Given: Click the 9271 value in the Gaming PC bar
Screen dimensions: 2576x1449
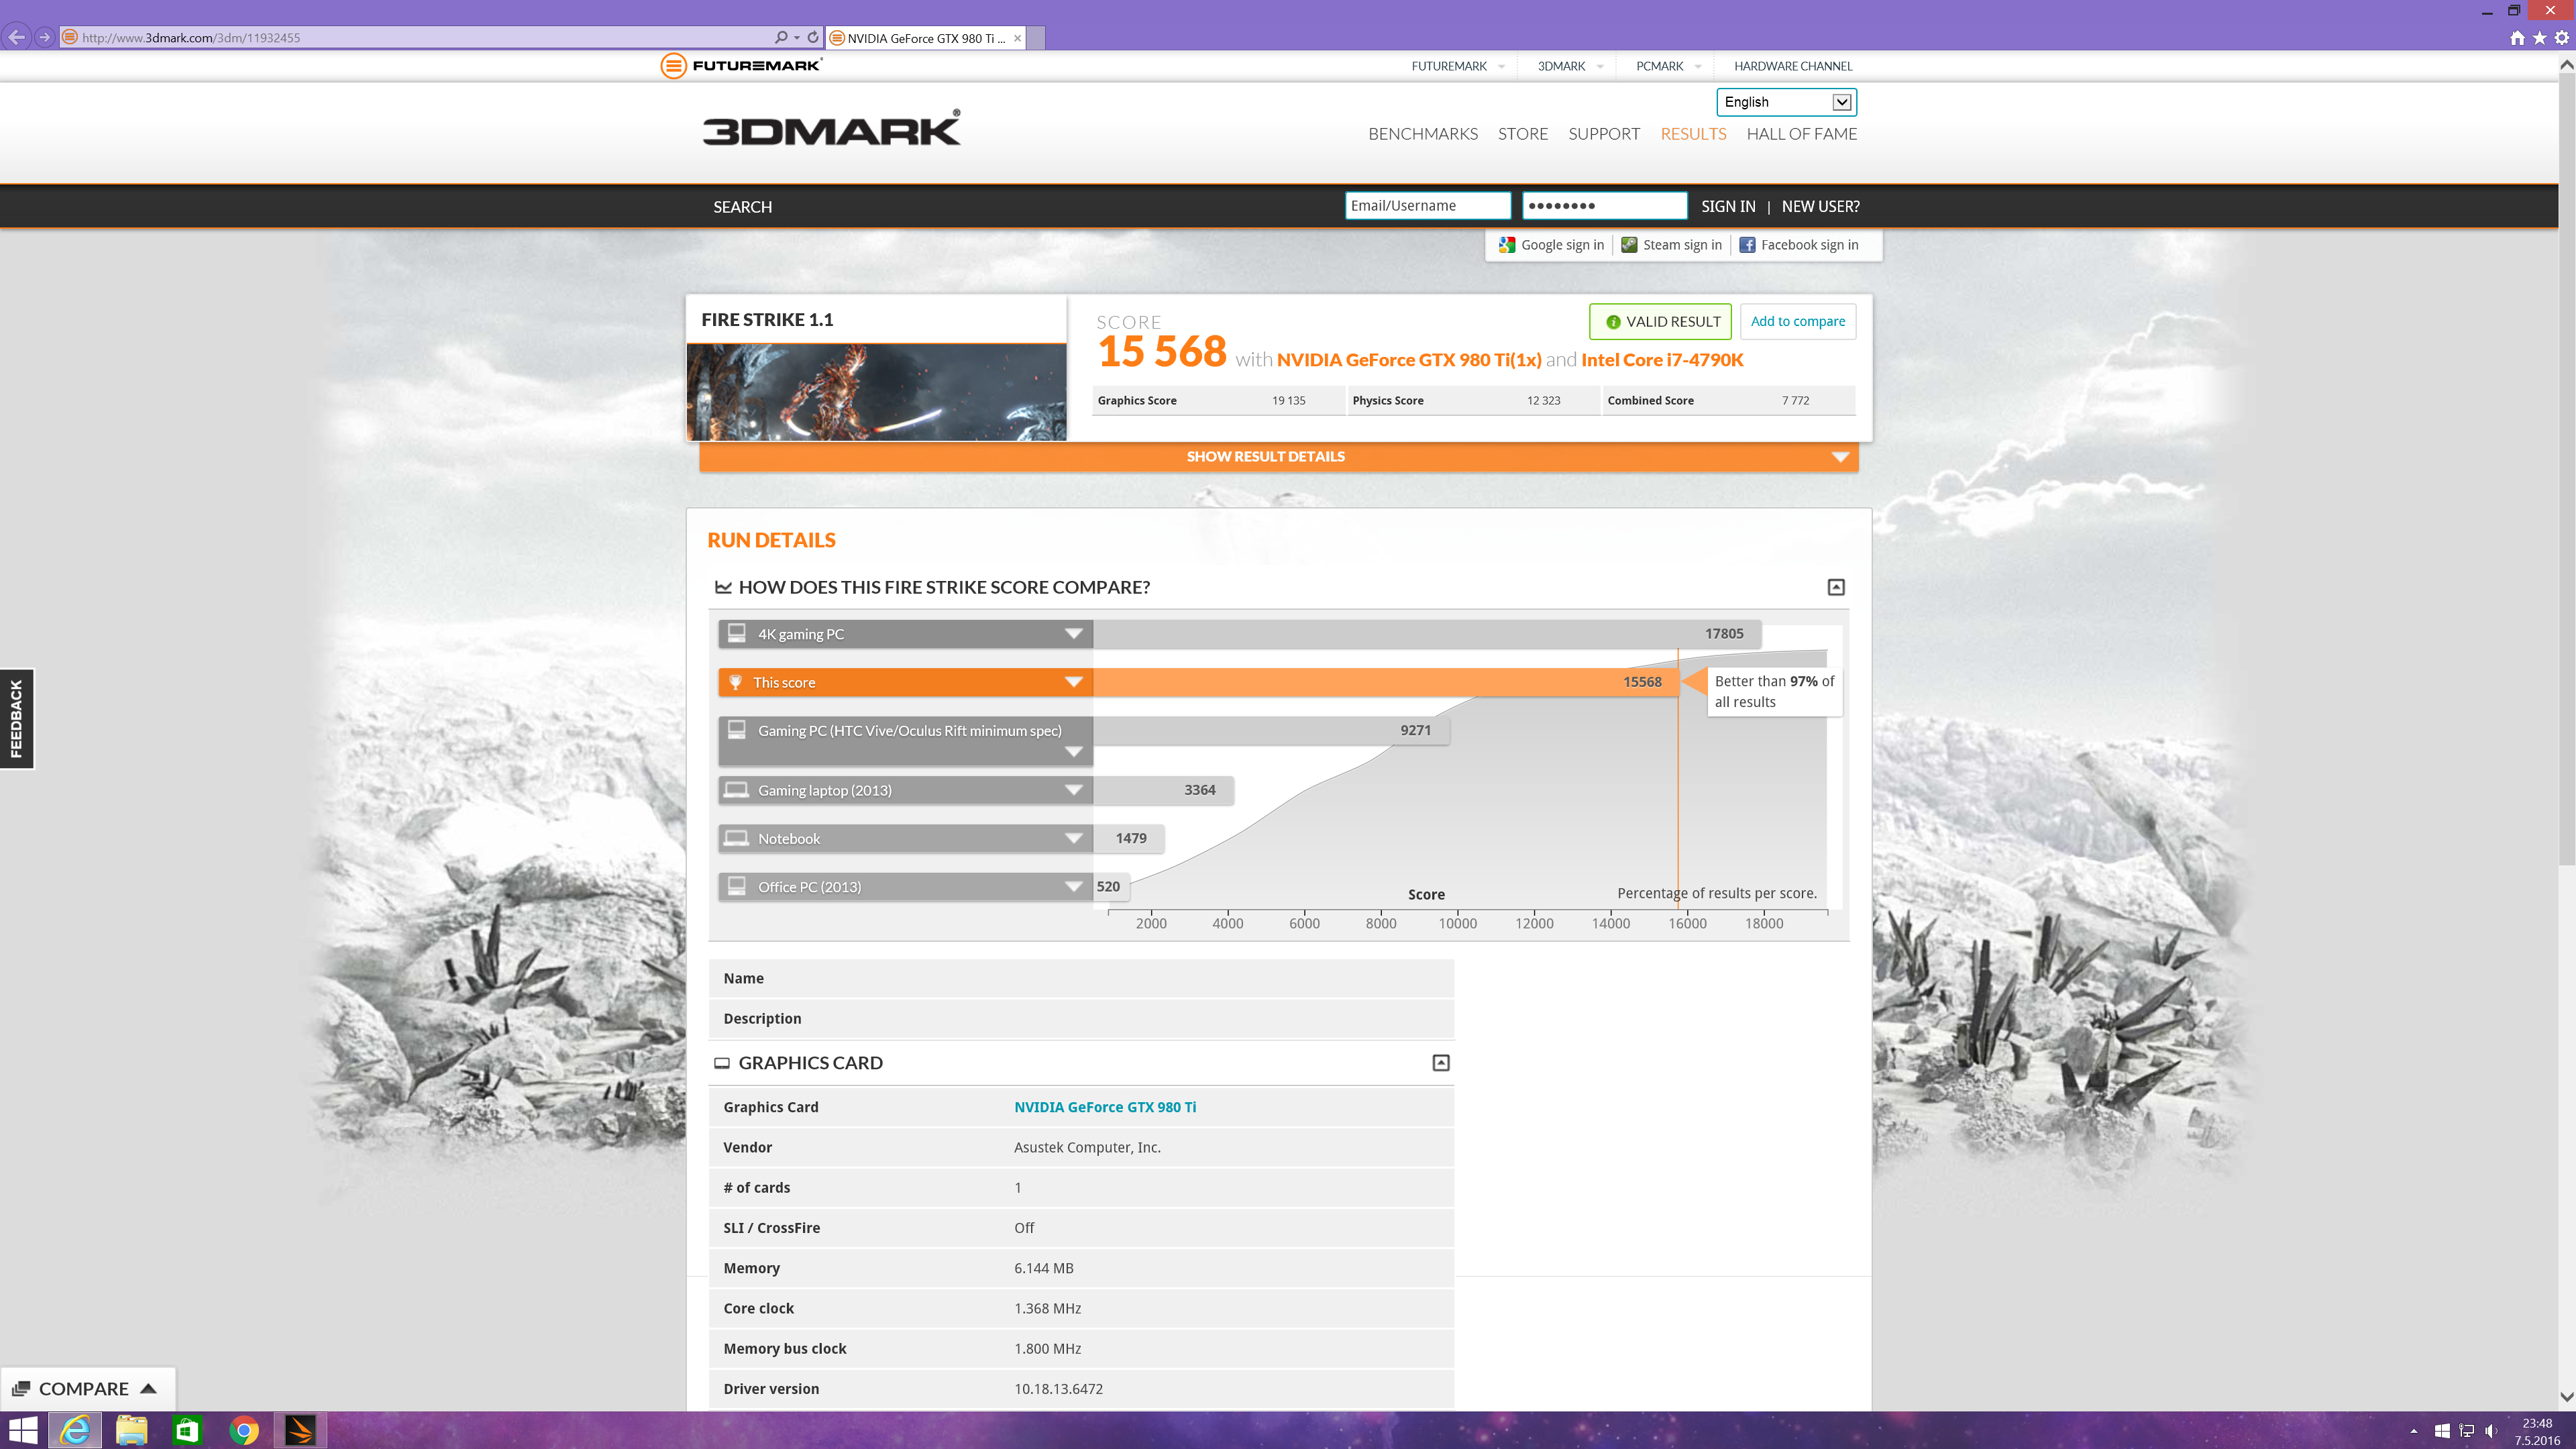Looking at the screenshot, I should point(1415,730).
